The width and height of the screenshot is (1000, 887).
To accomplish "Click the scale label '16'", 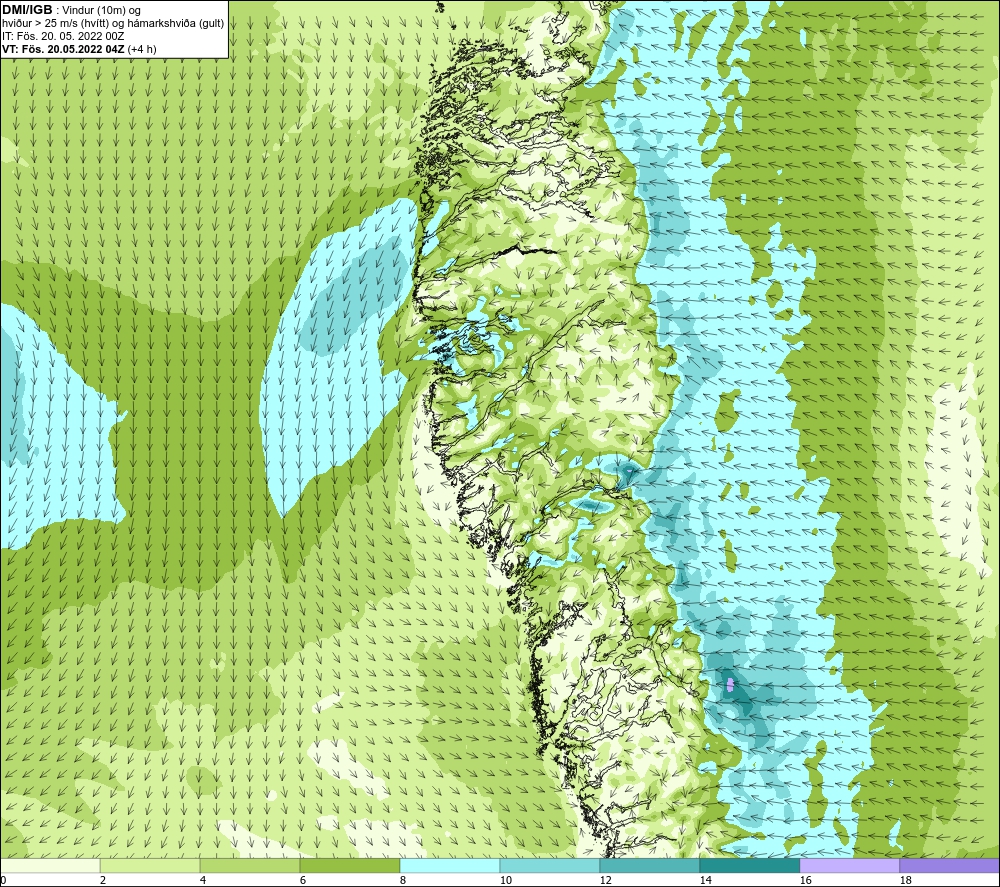I will pos(805,881).
